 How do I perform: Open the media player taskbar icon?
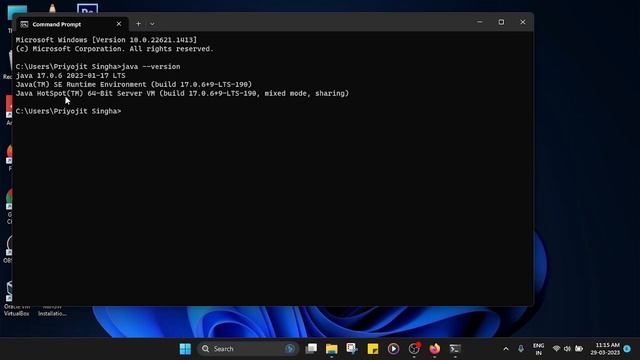393,349
